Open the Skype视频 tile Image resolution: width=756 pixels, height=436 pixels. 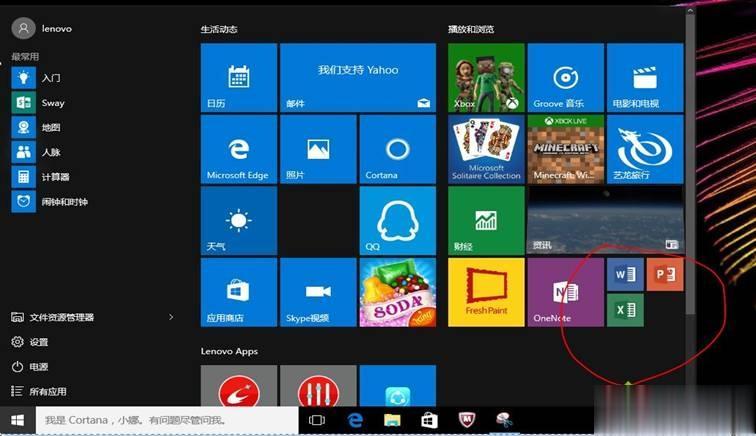(318, 292)
